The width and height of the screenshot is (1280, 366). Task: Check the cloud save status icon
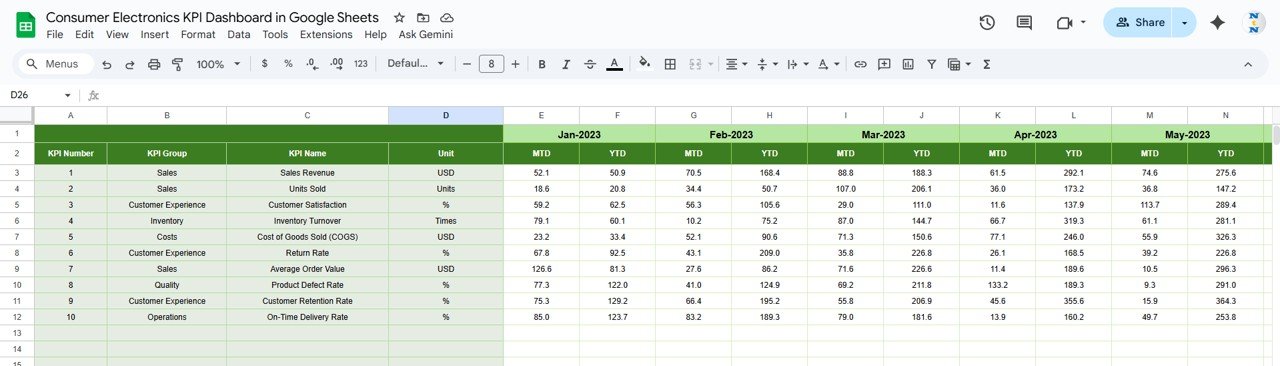[447, 18]
